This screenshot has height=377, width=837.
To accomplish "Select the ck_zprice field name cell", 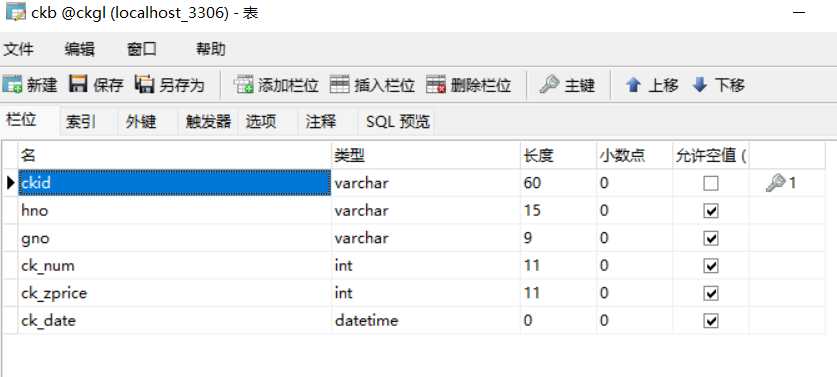I will coord(175,293).
